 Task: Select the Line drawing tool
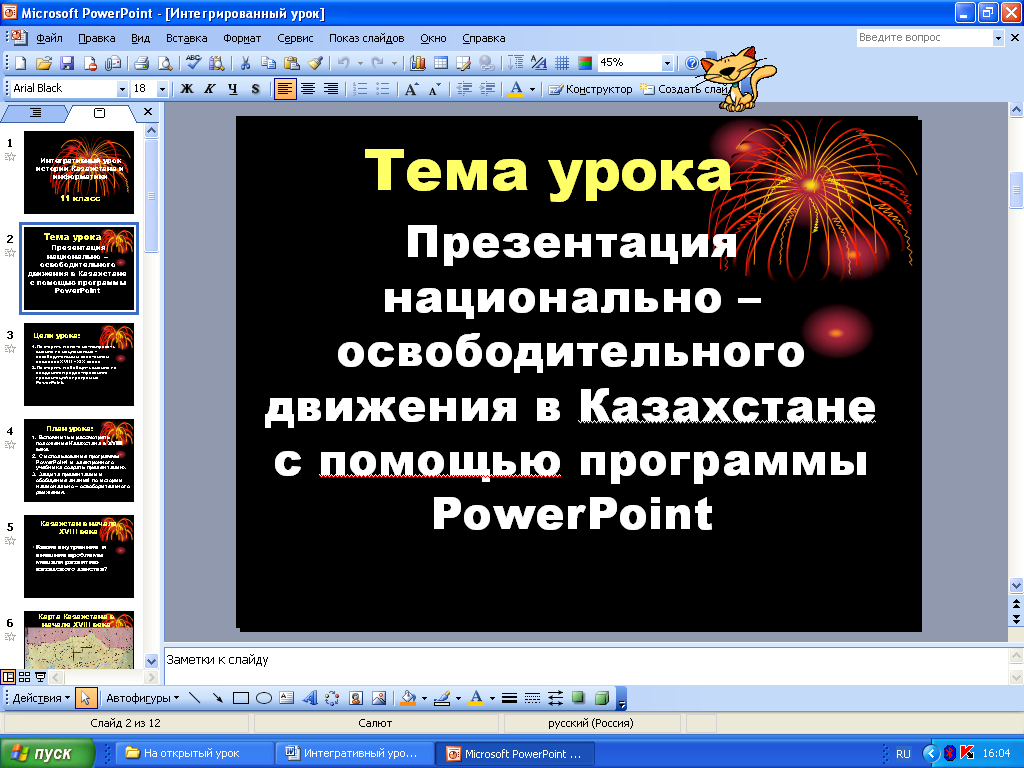(195, 698)
